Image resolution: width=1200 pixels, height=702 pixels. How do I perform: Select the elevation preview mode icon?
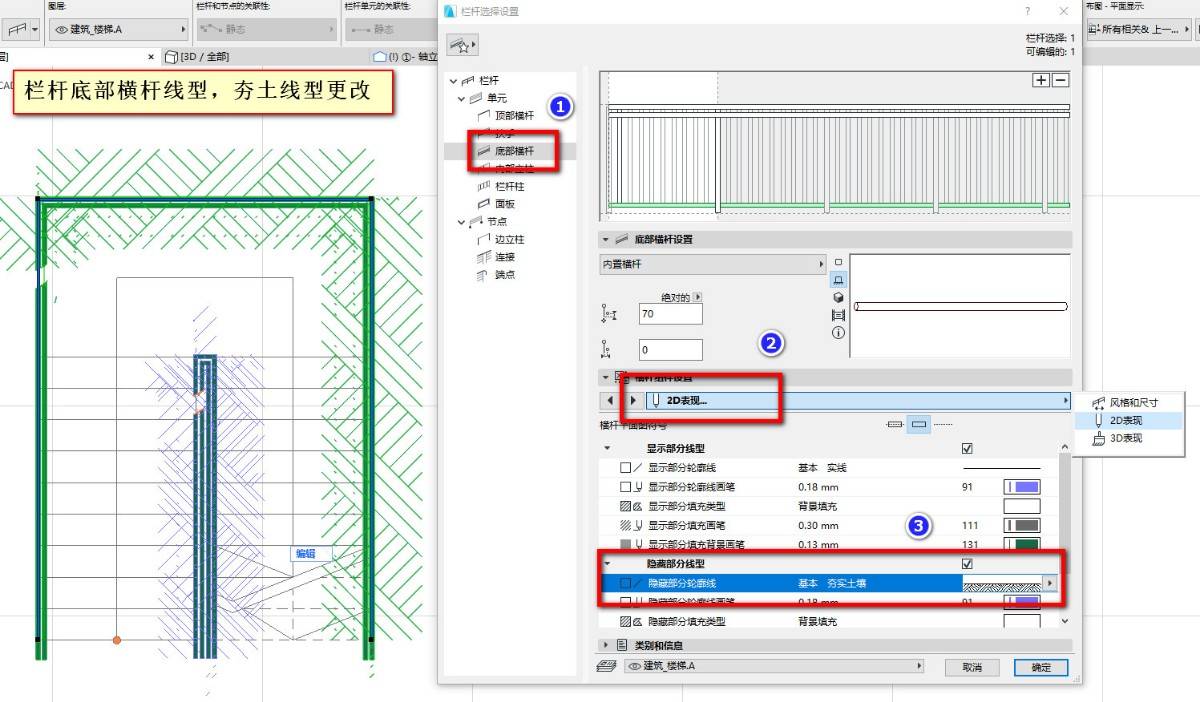(x=838, y=280)
